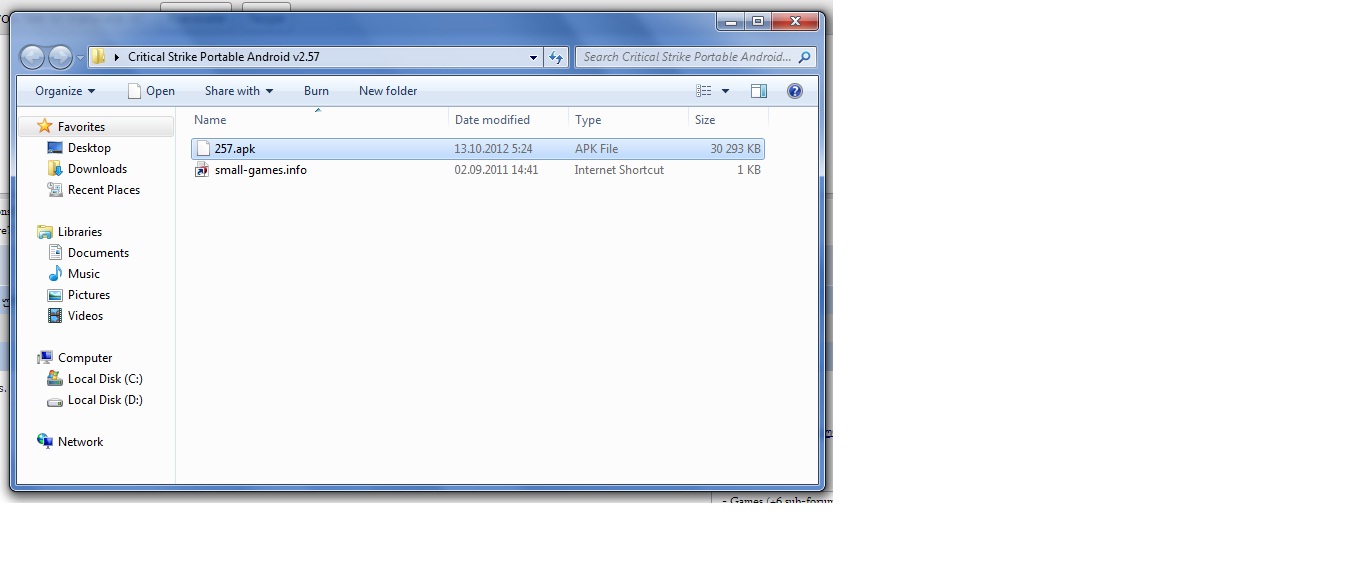Select the 257.apk file

coord(478,149)
